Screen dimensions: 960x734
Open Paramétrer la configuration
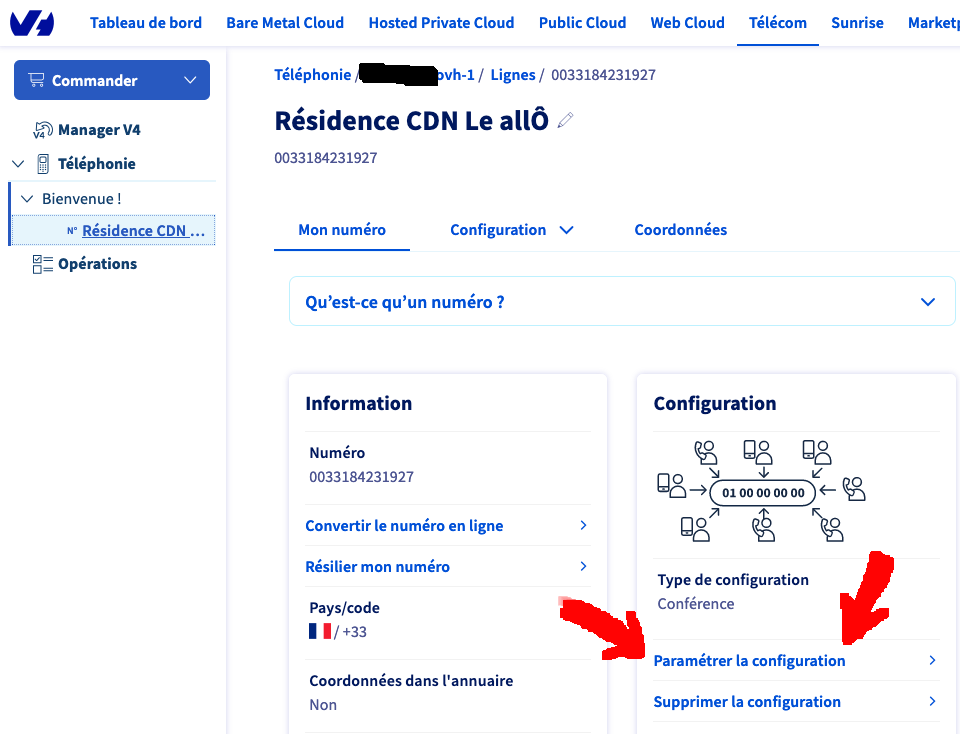coord(749,660)
